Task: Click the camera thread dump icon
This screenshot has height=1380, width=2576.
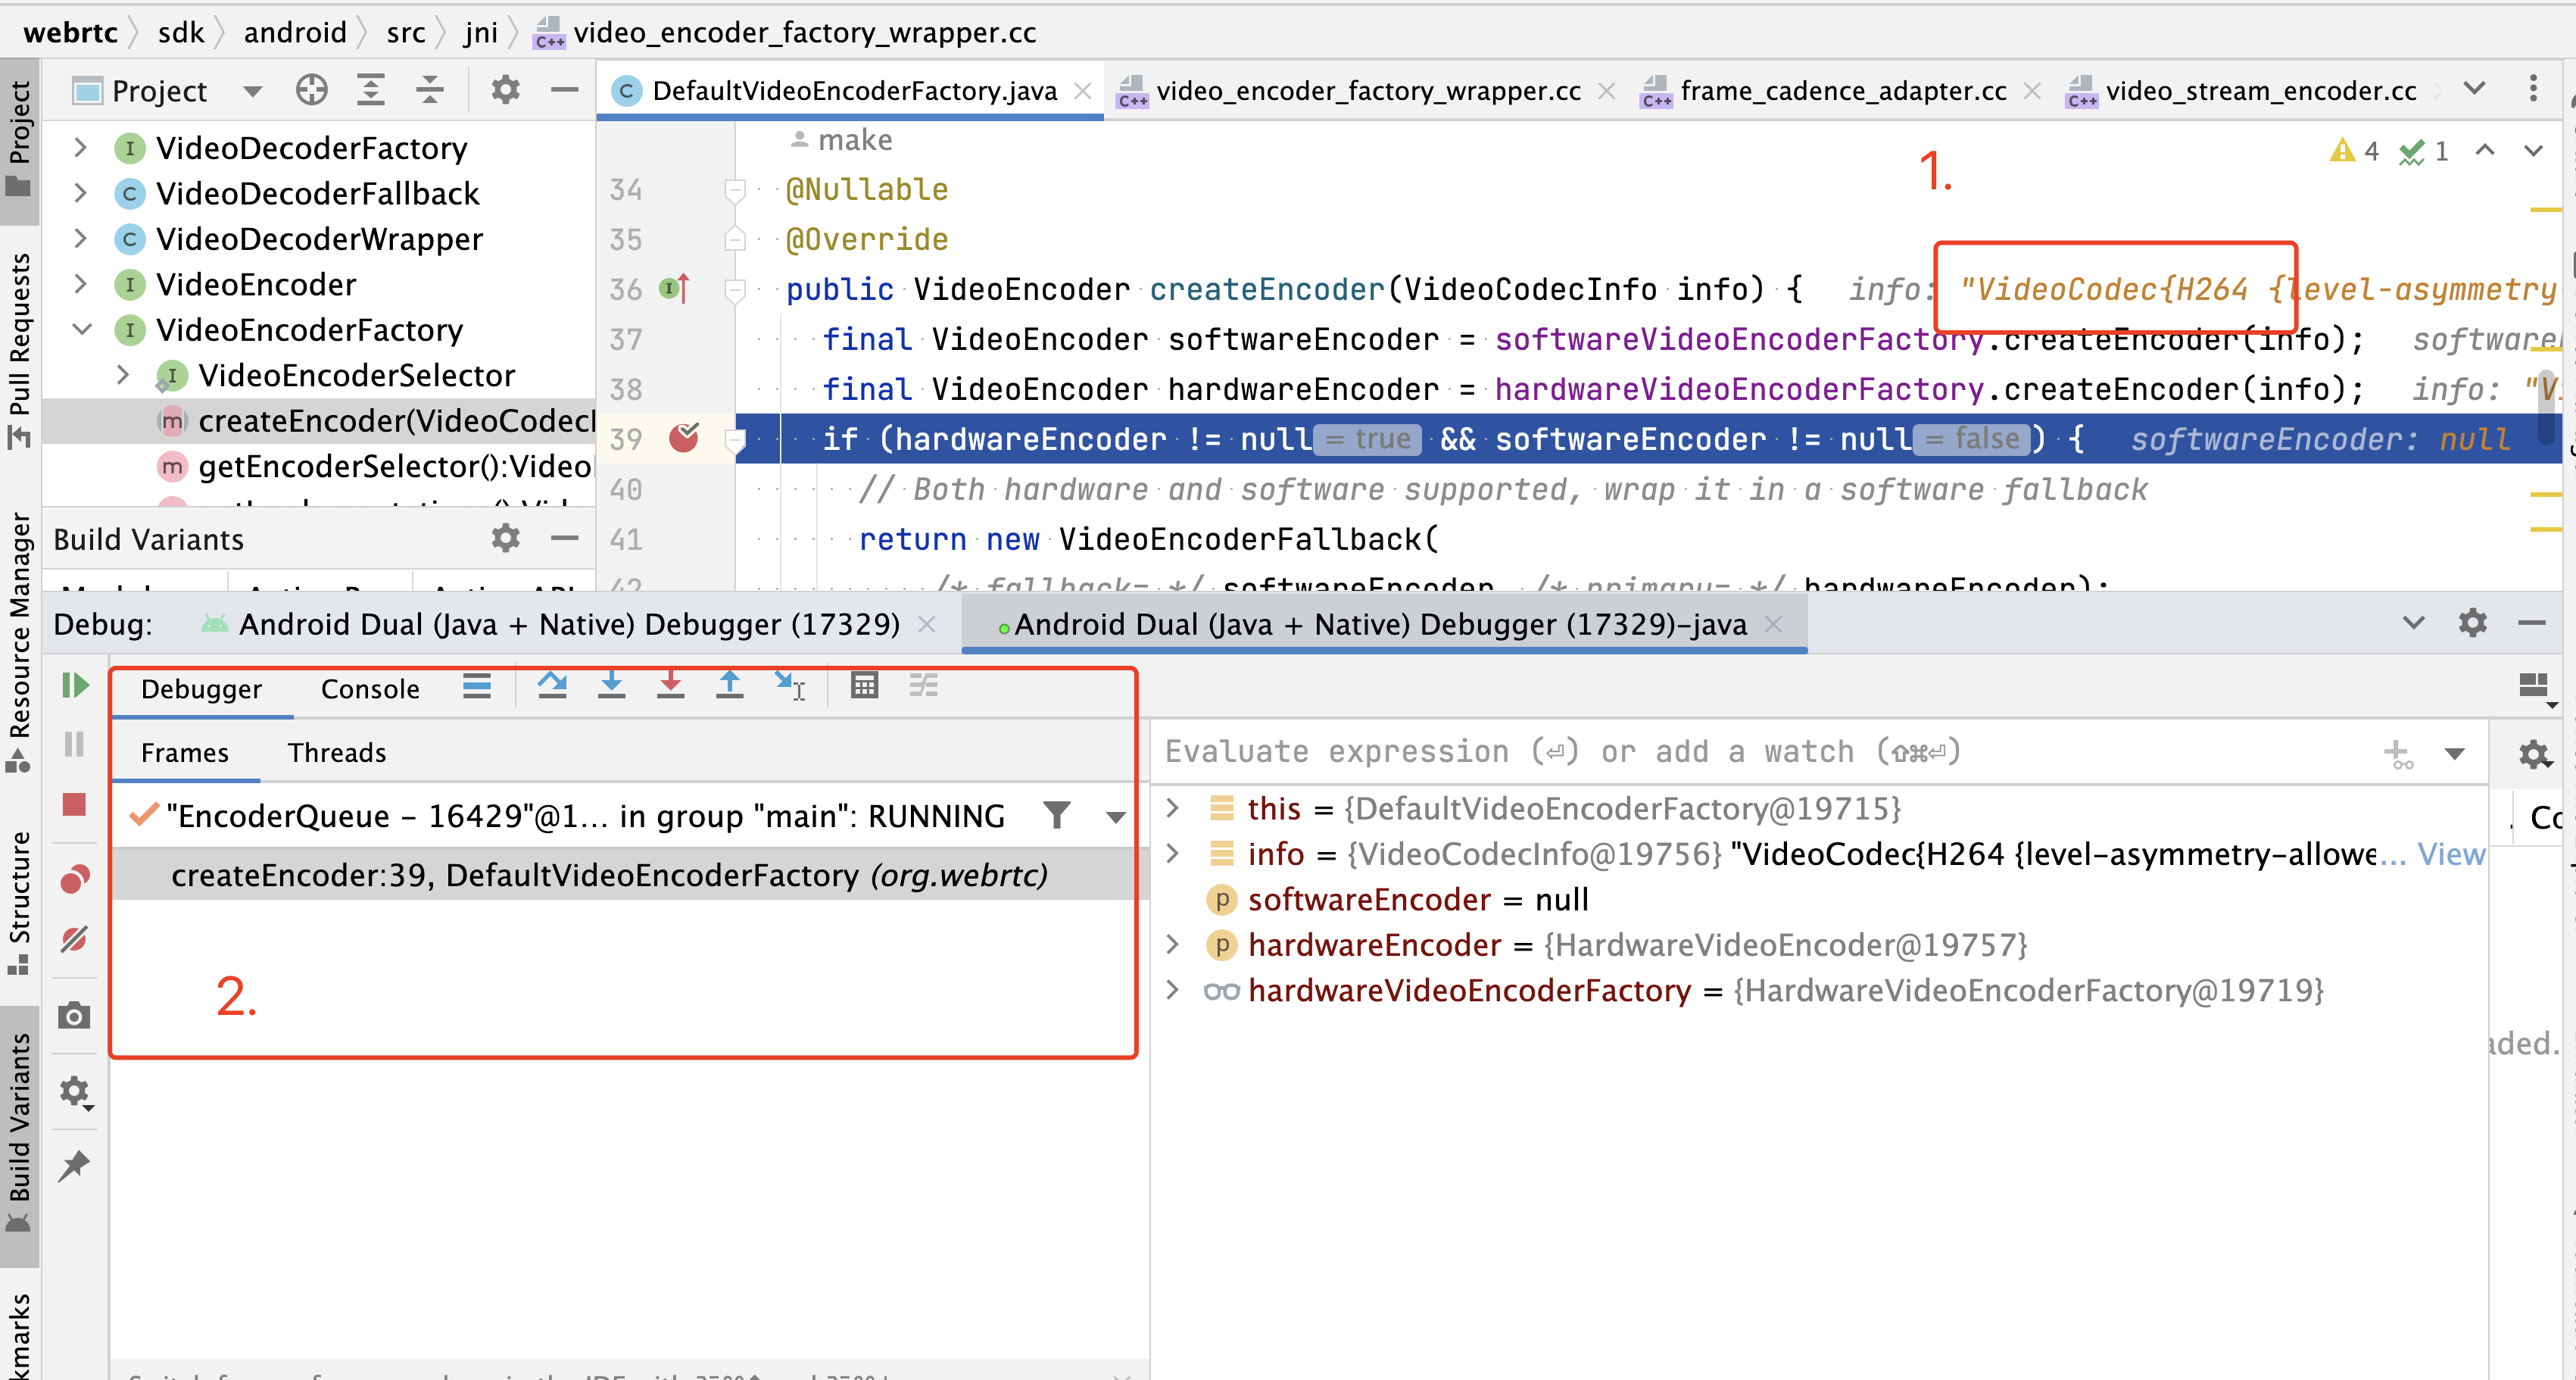Action: 75,1016
